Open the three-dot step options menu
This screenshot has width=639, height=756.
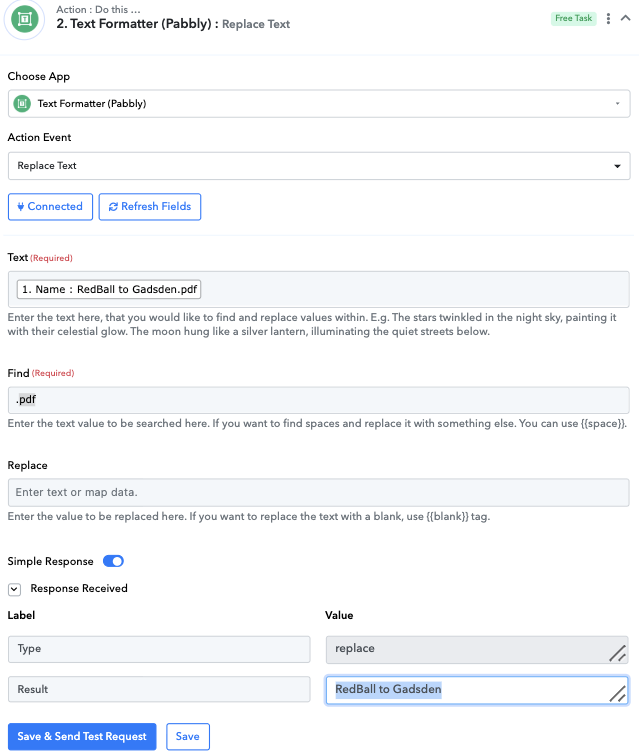pyautogui.click(x=608, y=18)
